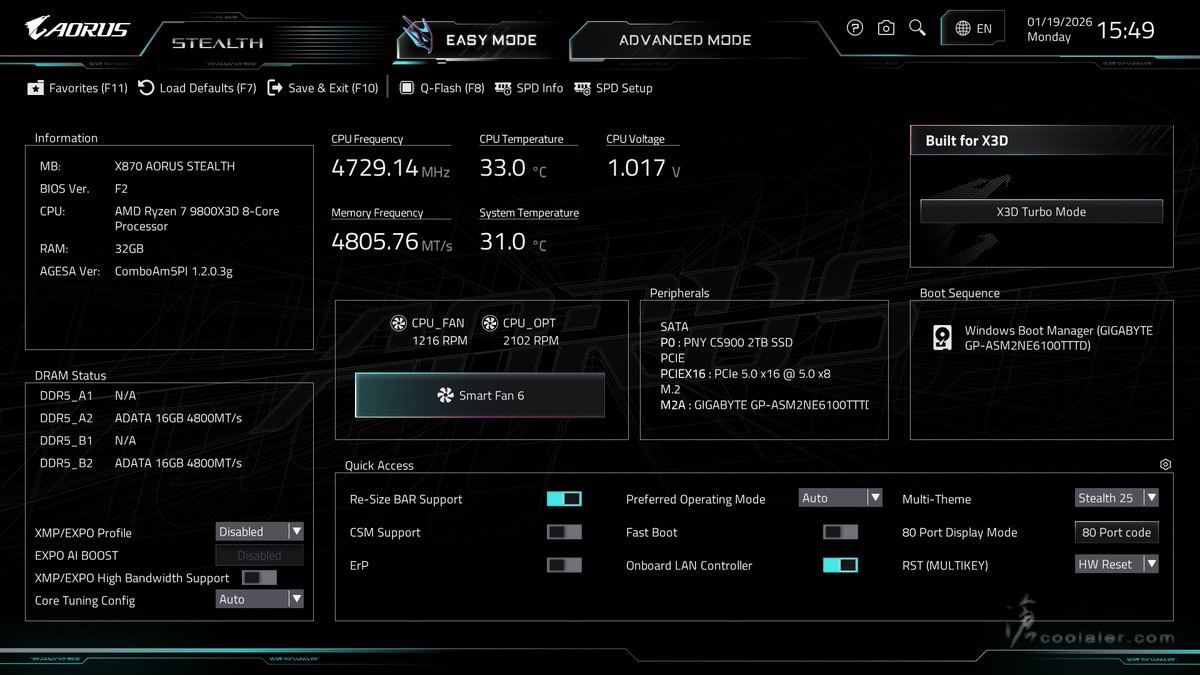The width and height of the screenshot is (1200, 675).
Task: Open the Preferred Operating Mode dropdown
Action: [x=841, y=498]
